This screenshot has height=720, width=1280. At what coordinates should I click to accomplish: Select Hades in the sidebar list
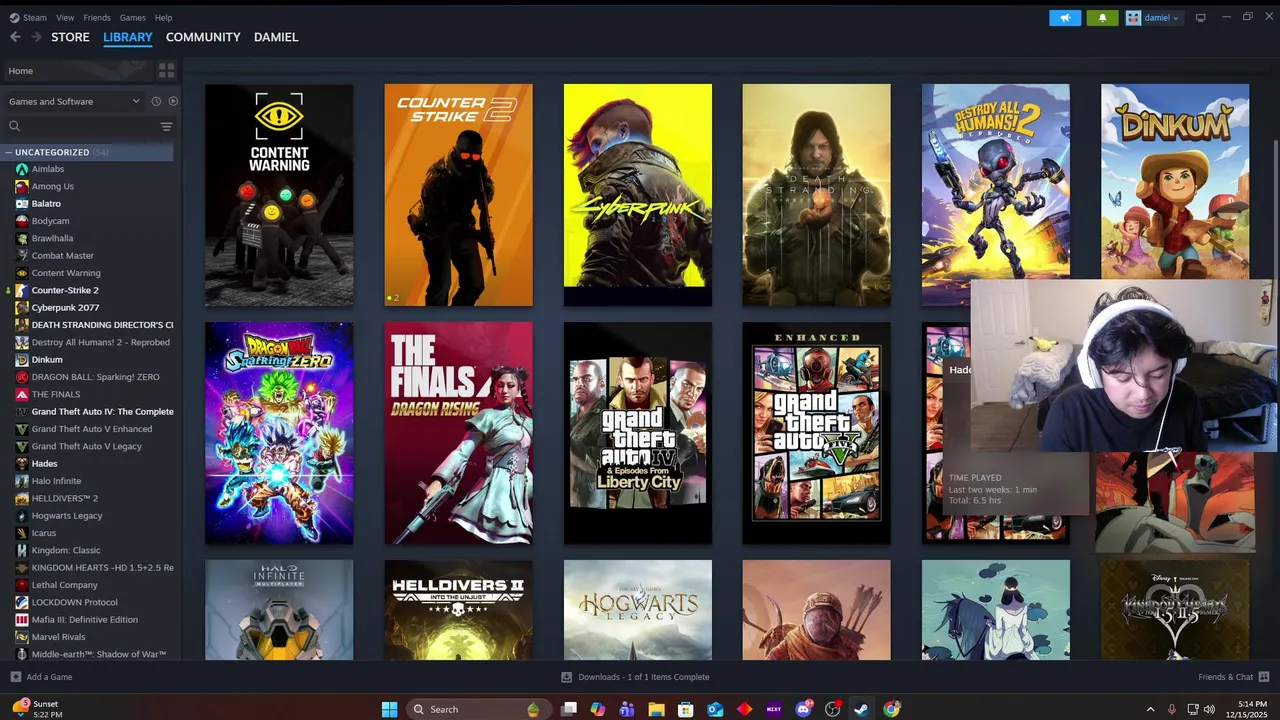pyautogui.click(x=44, y=463)
